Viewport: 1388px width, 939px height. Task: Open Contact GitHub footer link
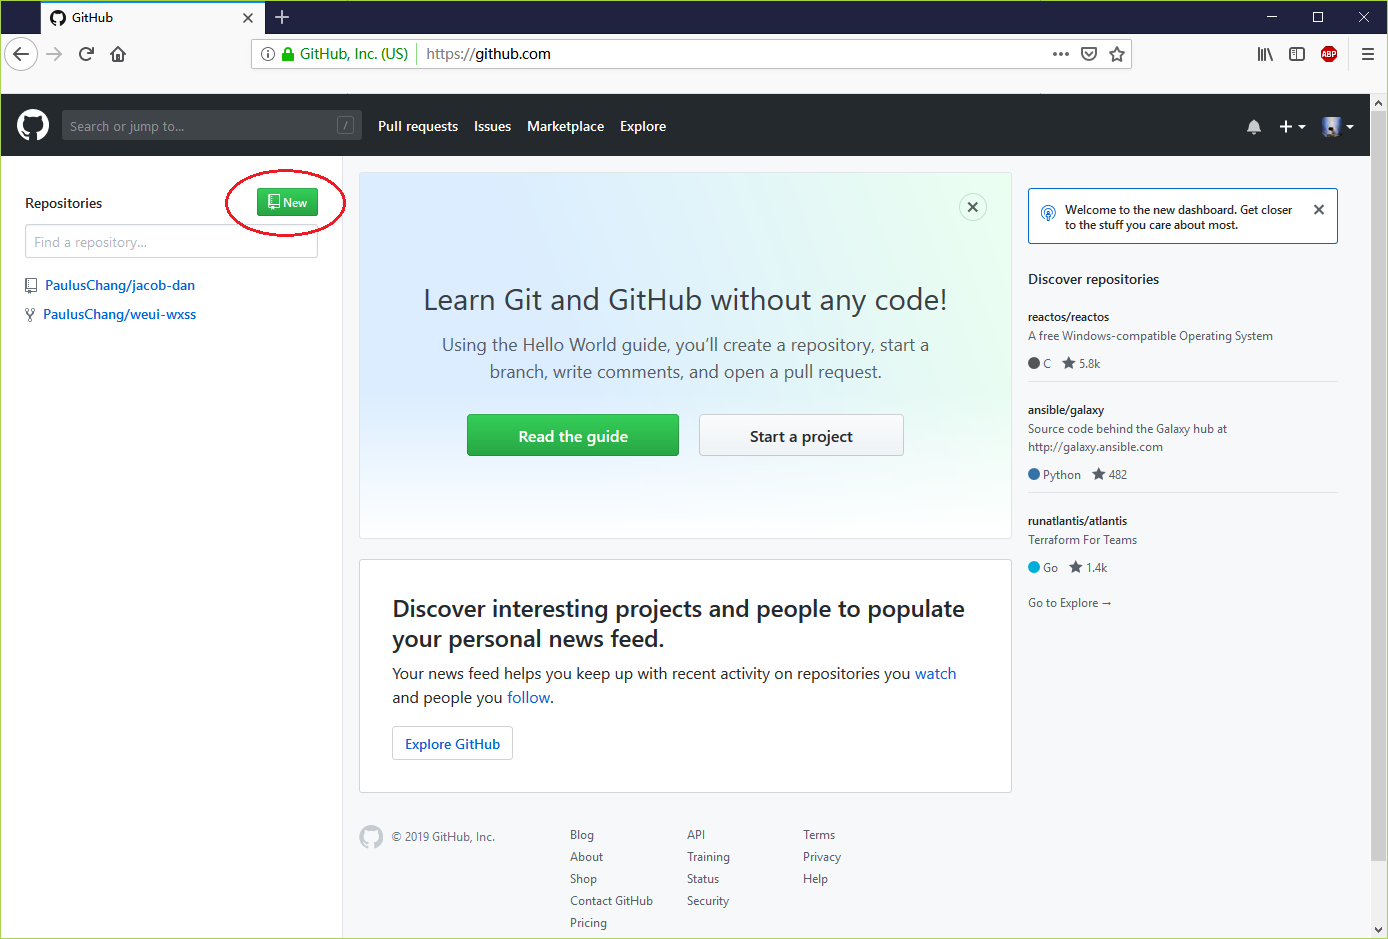pyautogui.click(x=611, y=901)
